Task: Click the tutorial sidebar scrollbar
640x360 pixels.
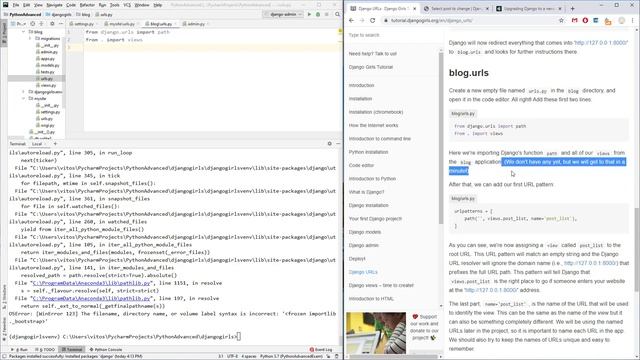Action: click(x=441, y=139)
